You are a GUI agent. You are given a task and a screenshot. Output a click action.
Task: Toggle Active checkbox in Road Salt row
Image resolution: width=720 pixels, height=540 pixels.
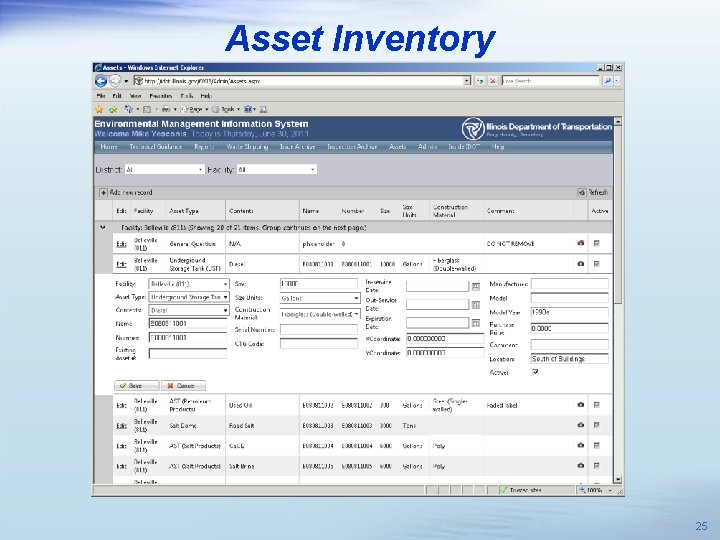pyautogui.click(x=596, y=425)
